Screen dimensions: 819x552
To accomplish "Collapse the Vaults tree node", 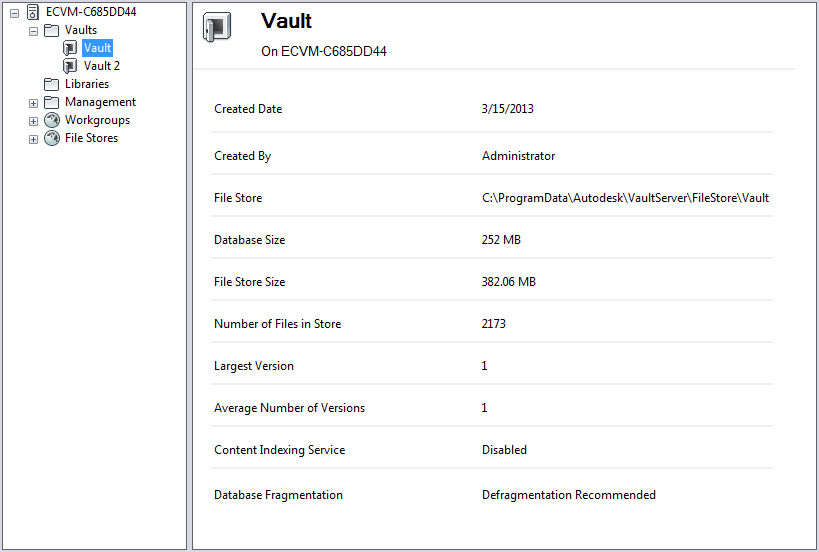I will [x=33, y=31].
